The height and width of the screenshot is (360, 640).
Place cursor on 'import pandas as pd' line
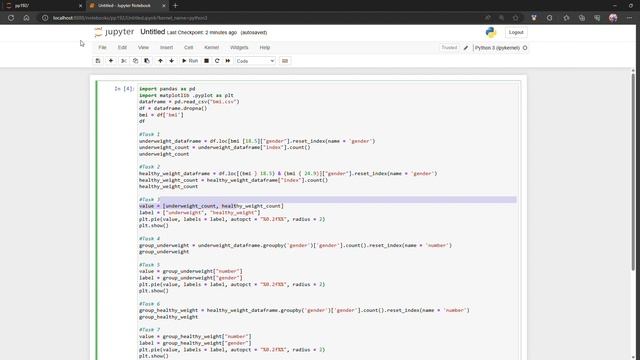coord(167,89)
